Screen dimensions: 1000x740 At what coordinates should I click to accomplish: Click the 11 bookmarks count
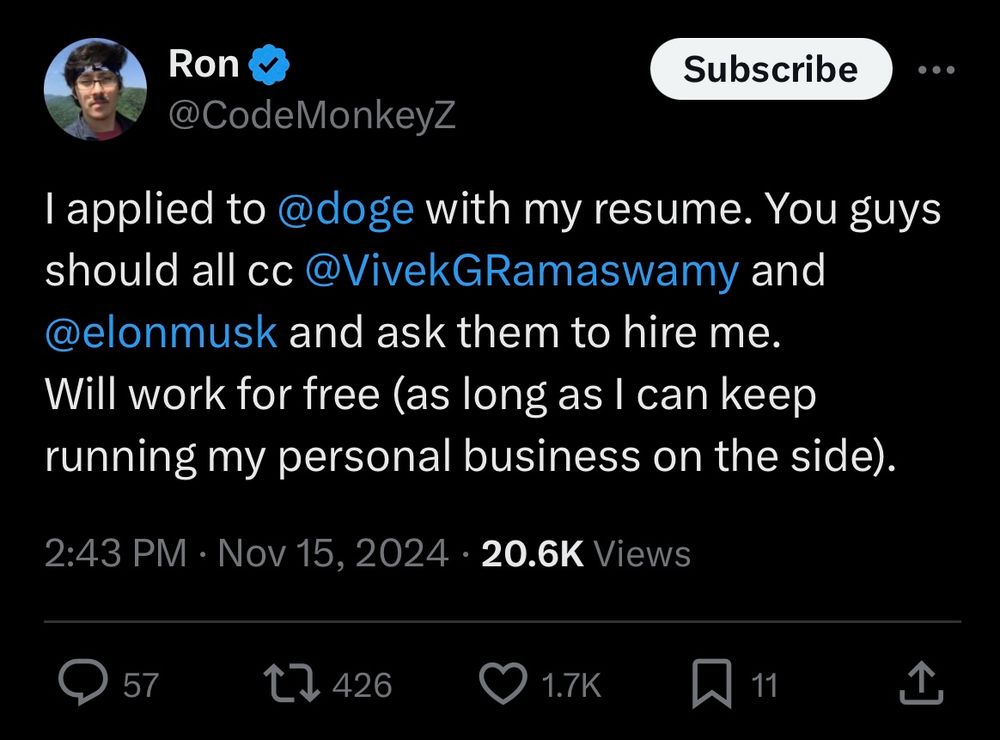[764, 685]
